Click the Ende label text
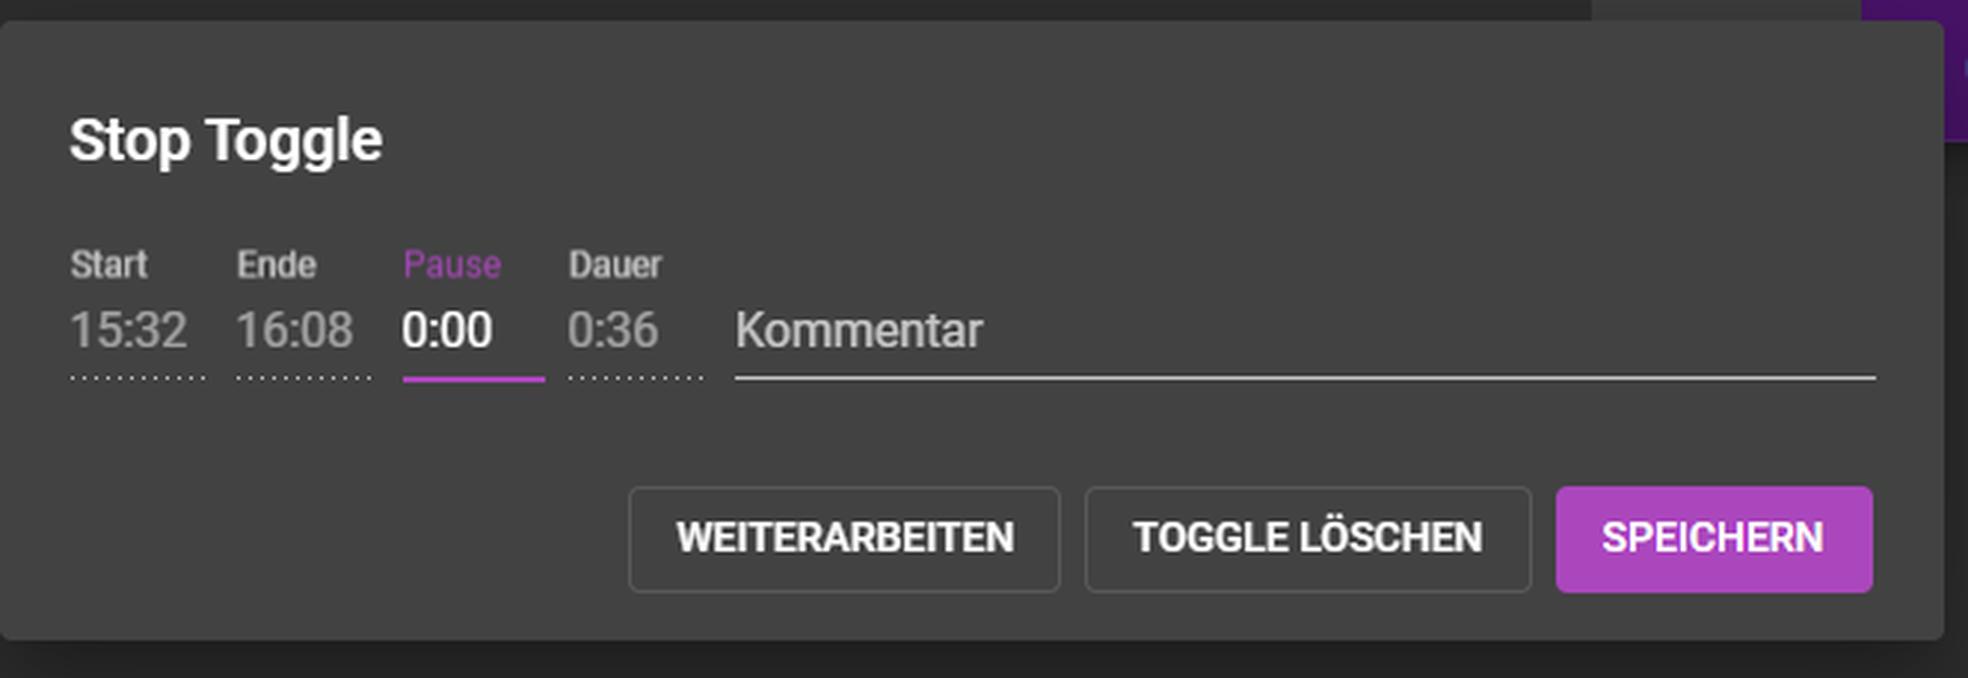Image resolution: width=1968 pixels, height=678 pixels. coord(276,265)
